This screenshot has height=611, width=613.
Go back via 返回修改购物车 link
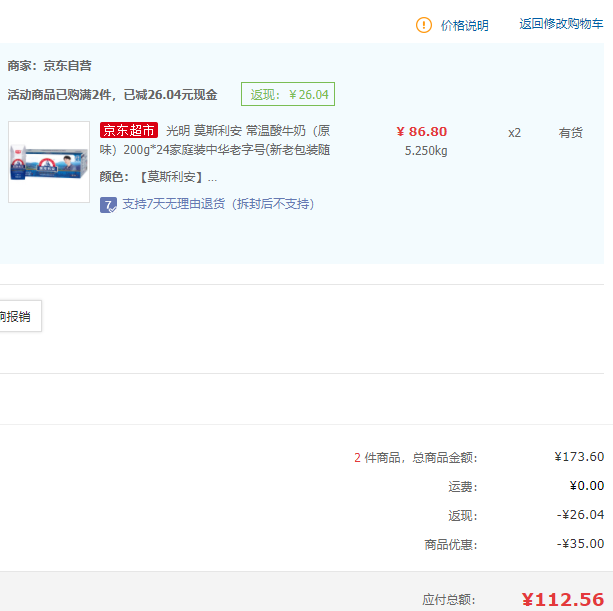point(560,24)
